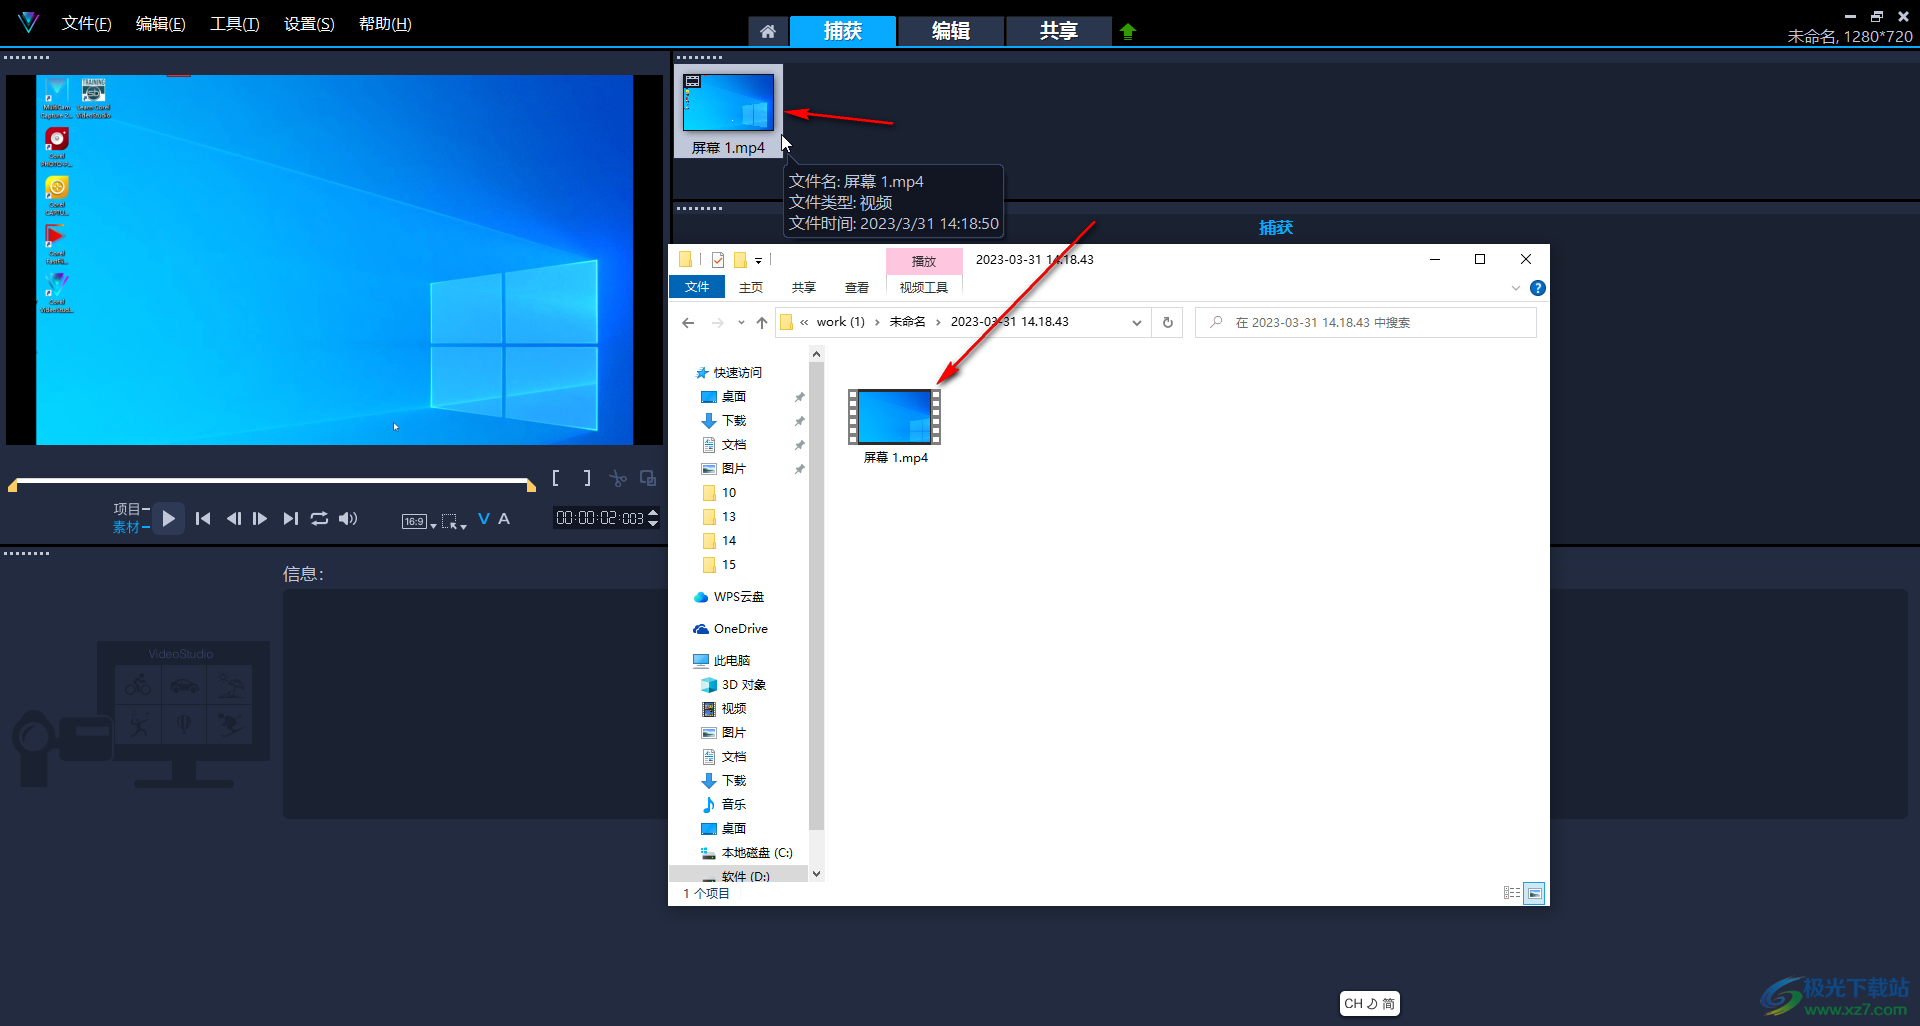Screen dimensions: 1920x1026
Task: Select 此电脑 in navigation pane
Action: click(x=721, y=661)
